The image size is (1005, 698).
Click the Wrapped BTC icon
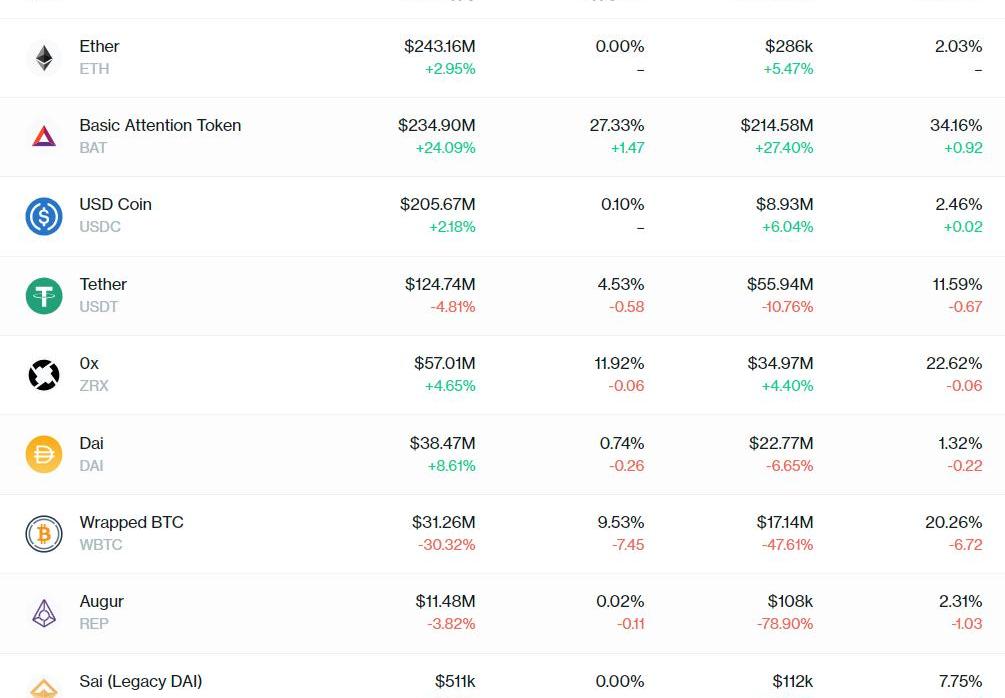[44, 534]
